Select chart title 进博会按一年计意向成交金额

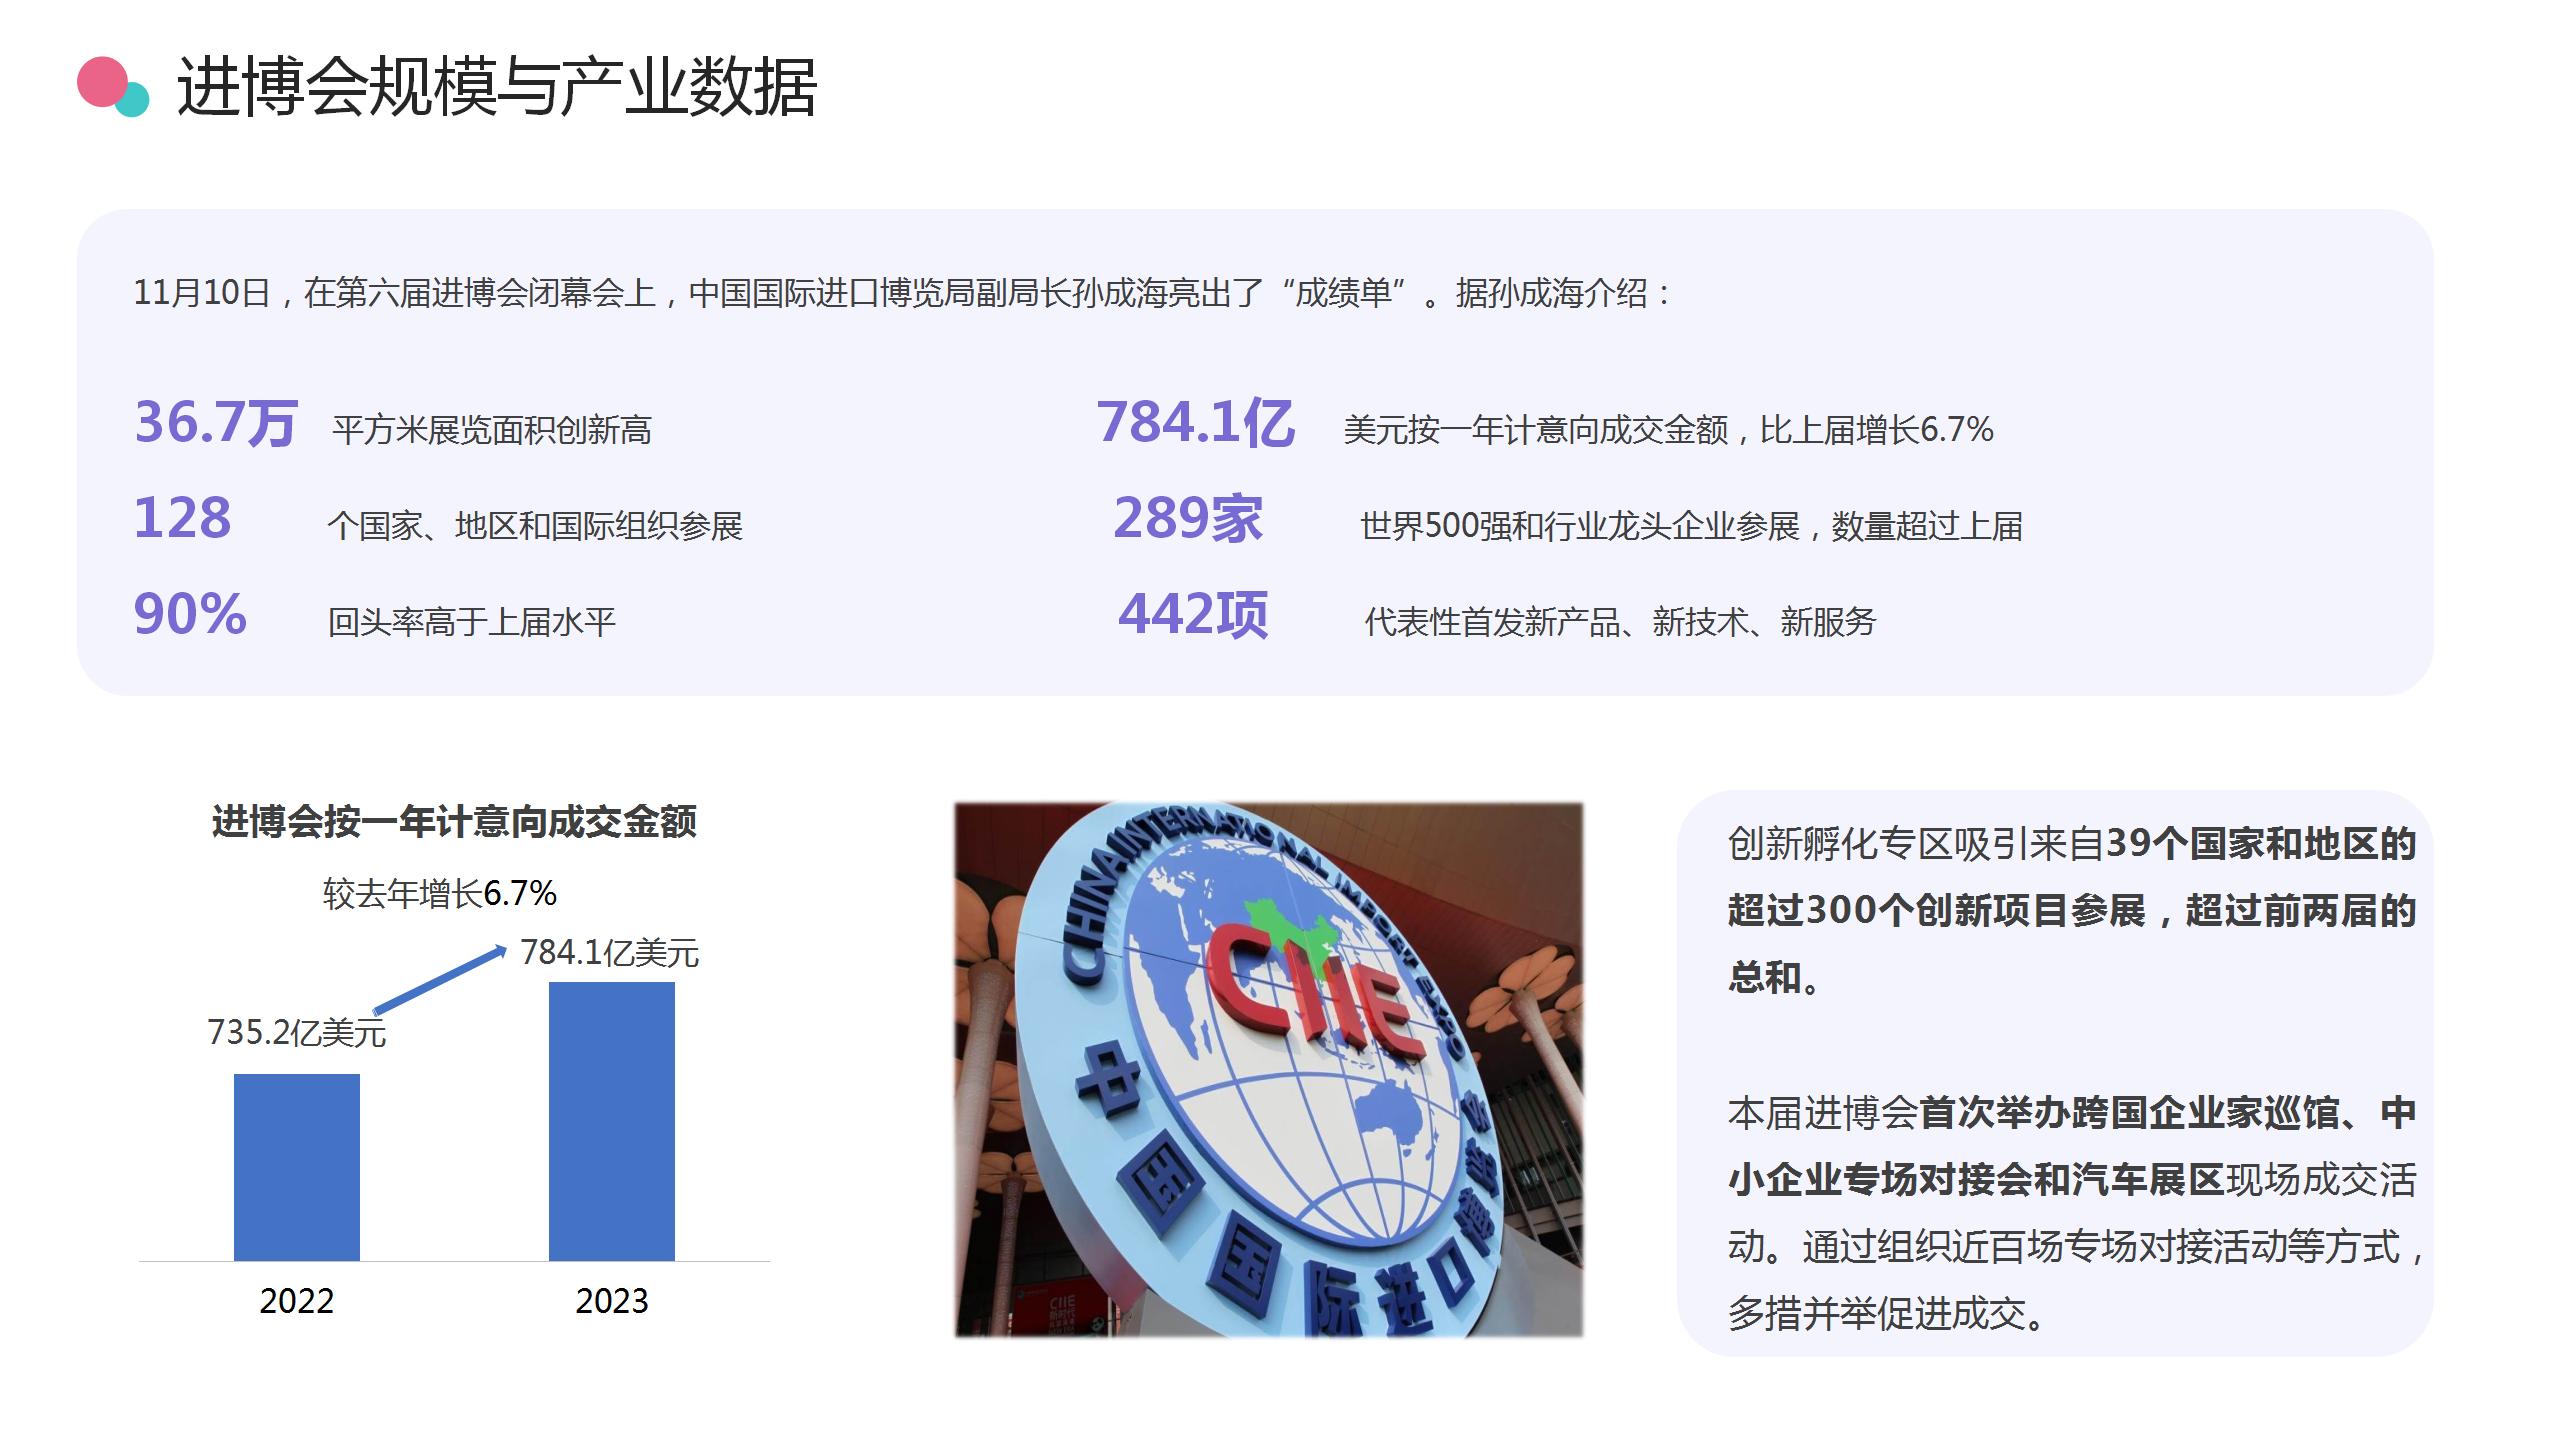pos(454,822)
